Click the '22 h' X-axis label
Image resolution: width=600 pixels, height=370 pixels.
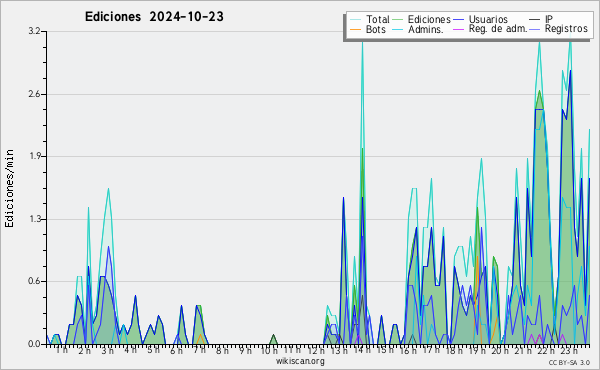tap(546, 350)
